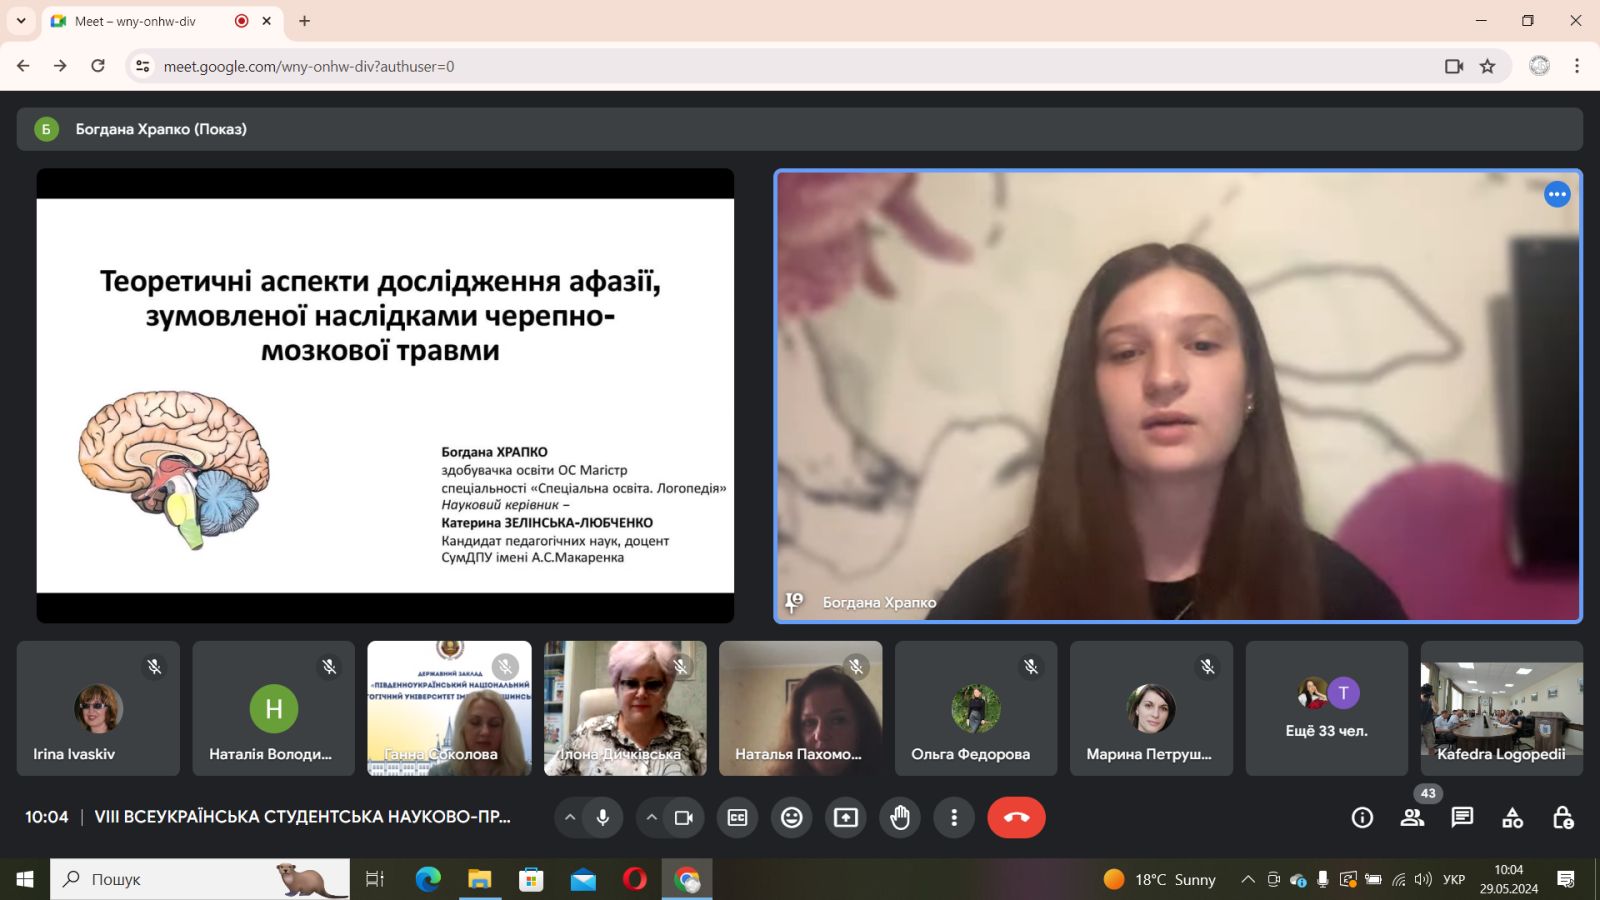
Task: Open more options three-dot menu
Action: click(954, 818)
